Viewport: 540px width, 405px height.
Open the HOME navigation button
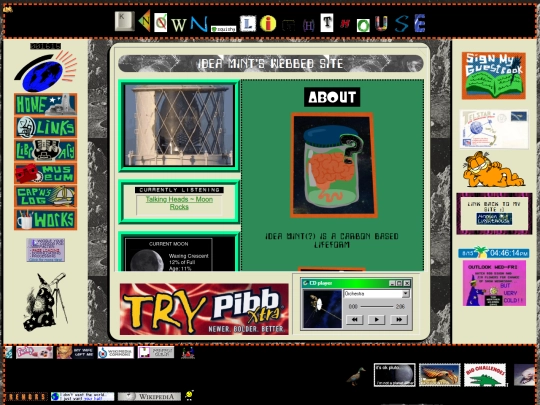(x=45, y=104)
